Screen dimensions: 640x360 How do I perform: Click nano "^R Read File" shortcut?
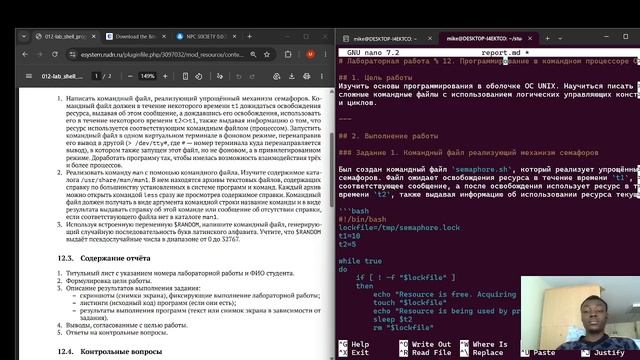pos(425,353)
